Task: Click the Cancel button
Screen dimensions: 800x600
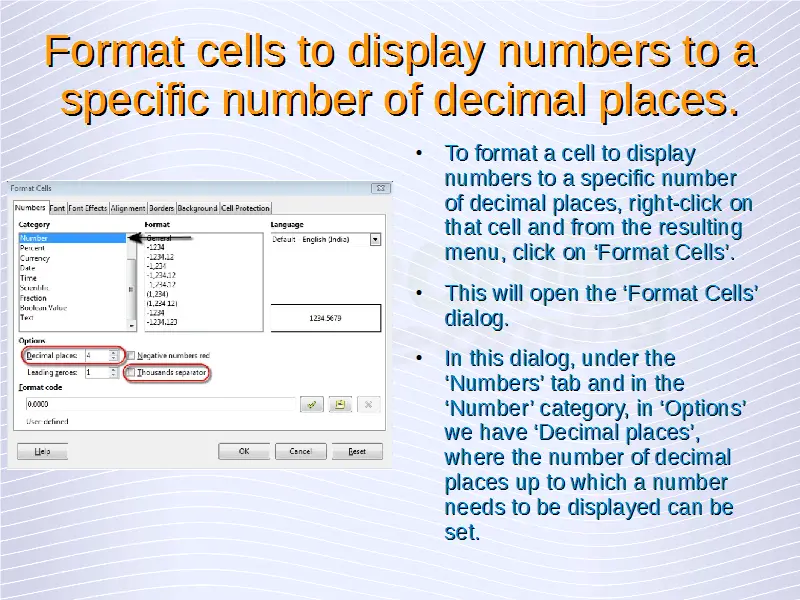Action: point(300,451)
